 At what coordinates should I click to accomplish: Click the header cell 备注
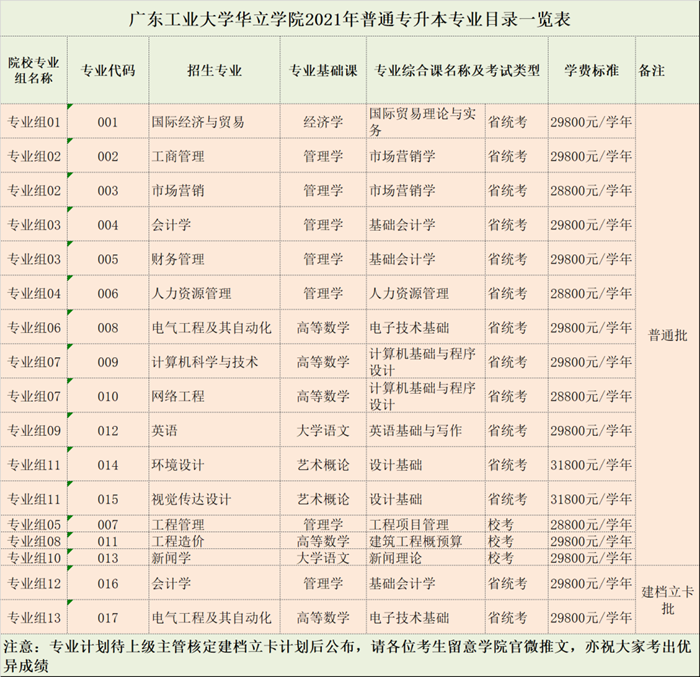pyautogui.click(x=667, y=70)
